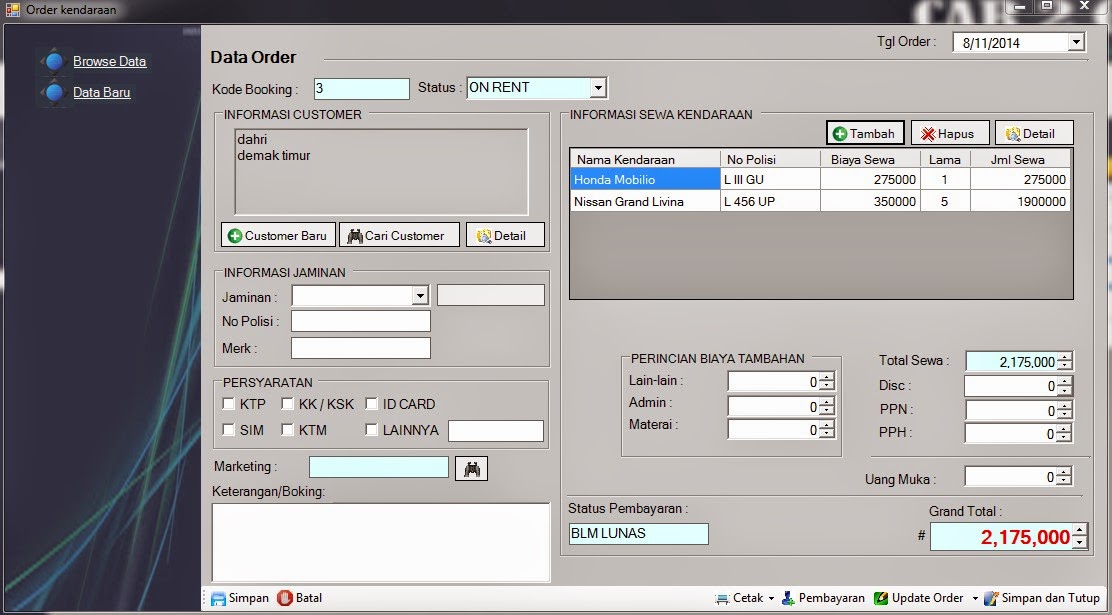Click Hapus to delete selected vehicle

948,132
